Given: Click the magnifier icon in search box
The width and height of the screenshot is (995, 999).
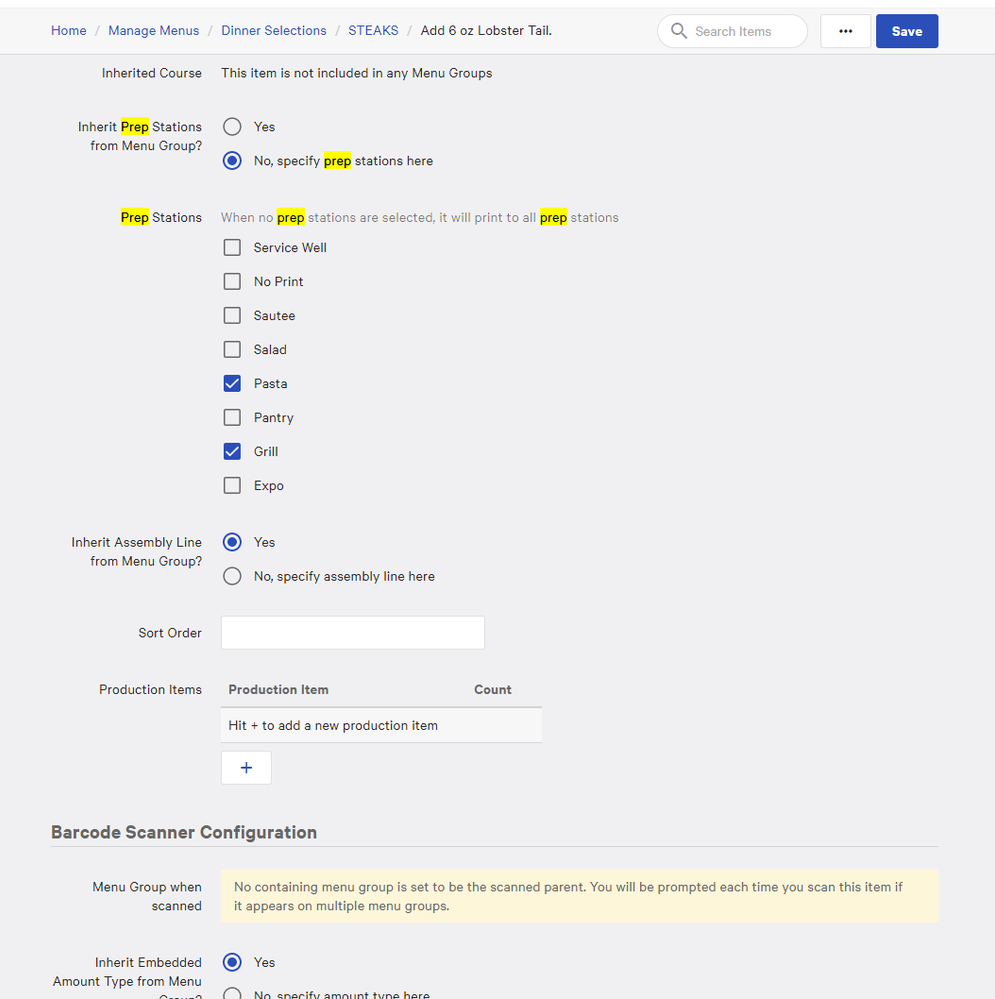Looking at the screenshot, I should point(679,31).
